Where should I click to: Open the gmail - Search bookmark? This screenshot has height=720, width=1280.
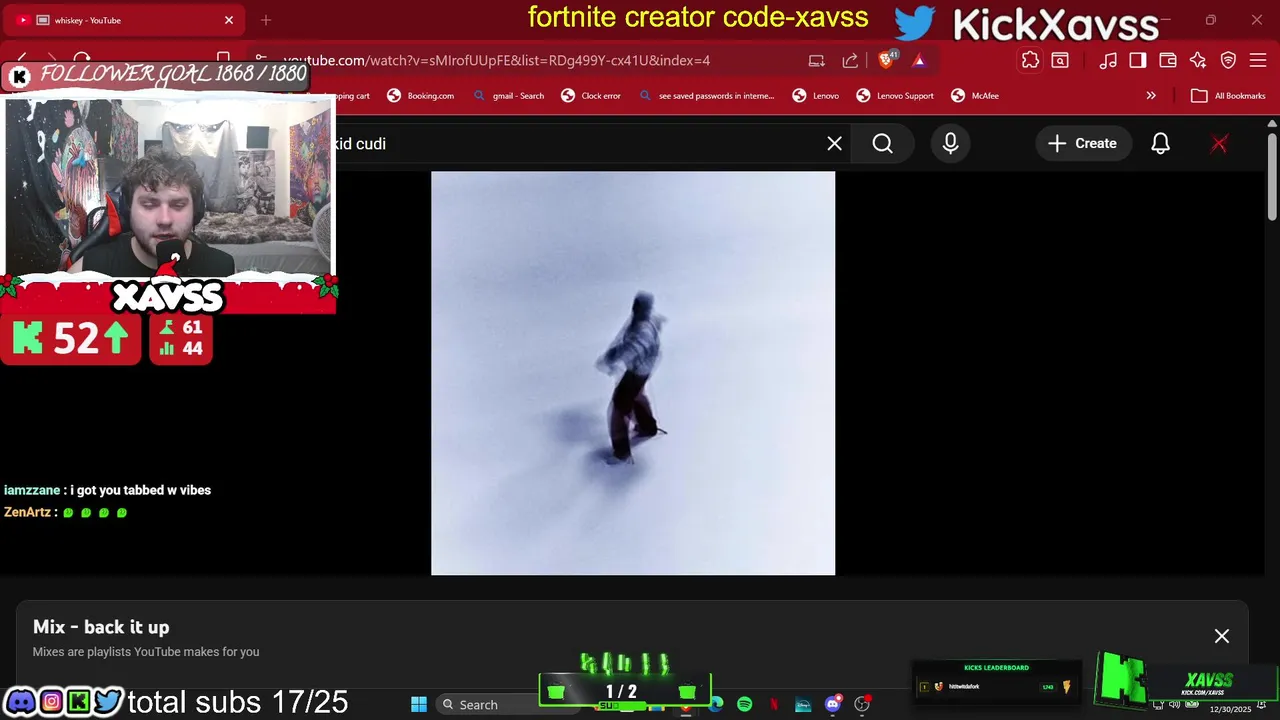tap(509, 96)
